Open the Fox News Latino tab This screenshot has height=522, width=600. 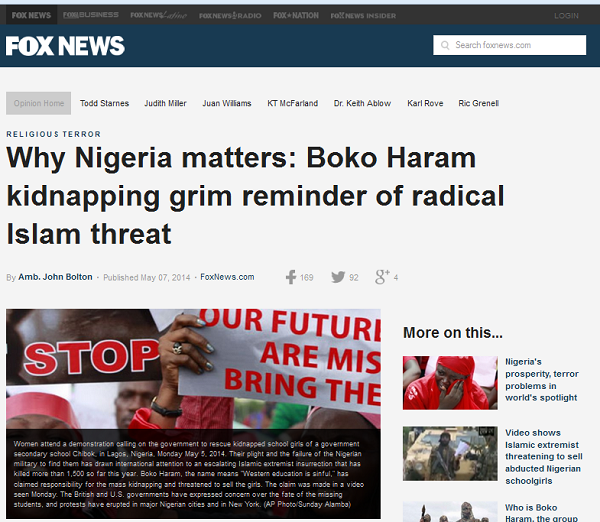(x=158, y=15)
